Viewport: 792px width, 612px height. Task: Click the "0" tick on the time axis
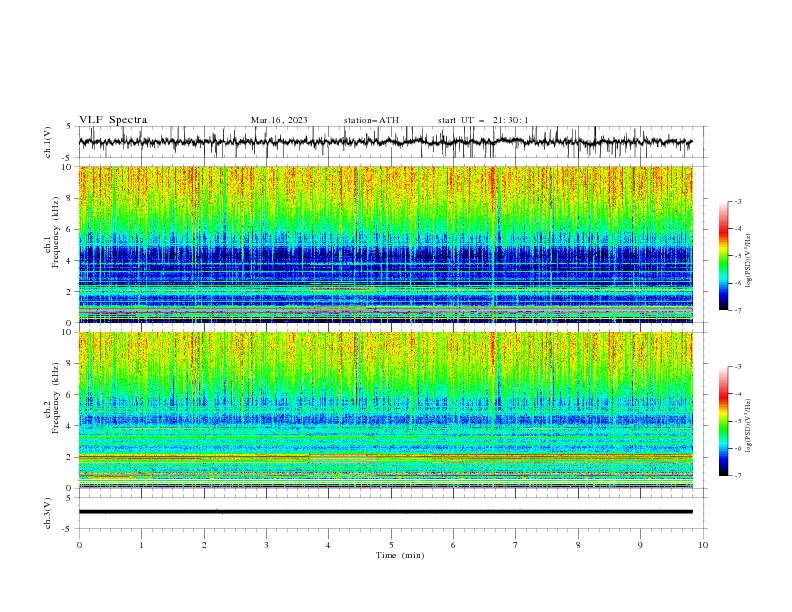tap(79, 545)
